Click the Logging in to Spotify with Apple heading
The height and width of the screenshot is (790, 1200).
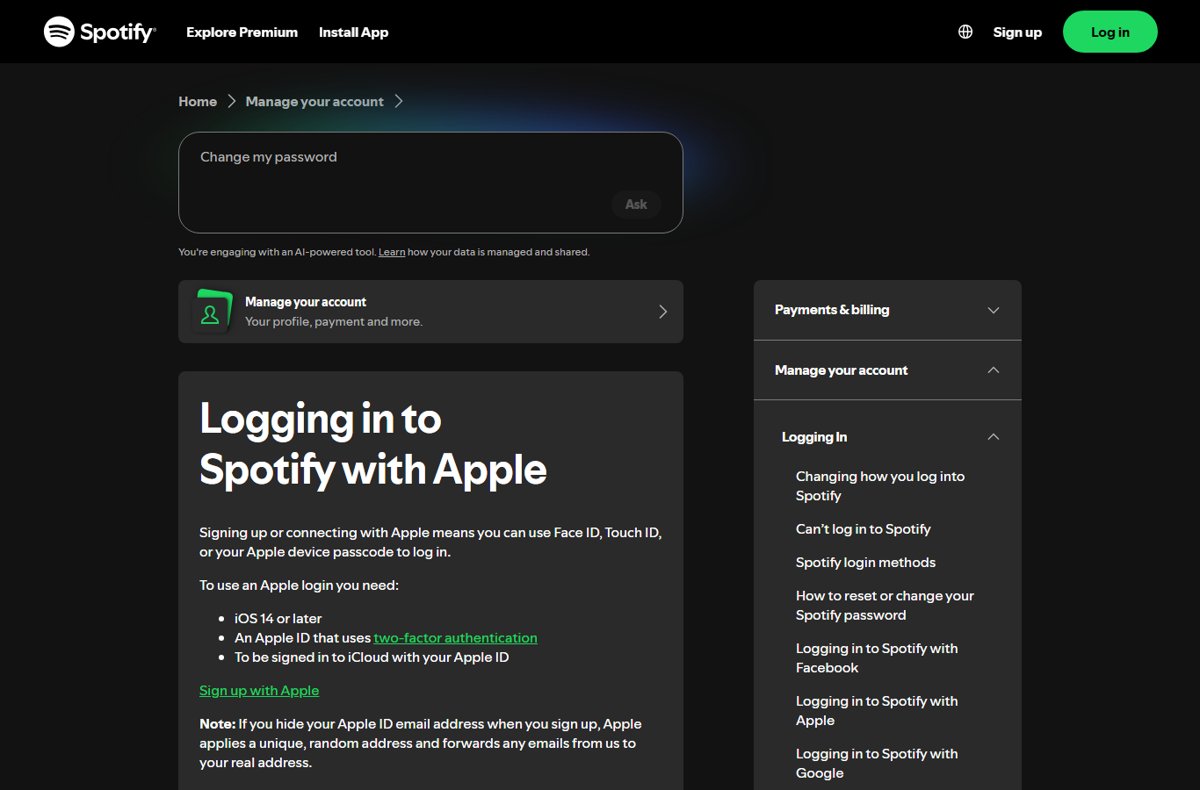coord(373,444)
